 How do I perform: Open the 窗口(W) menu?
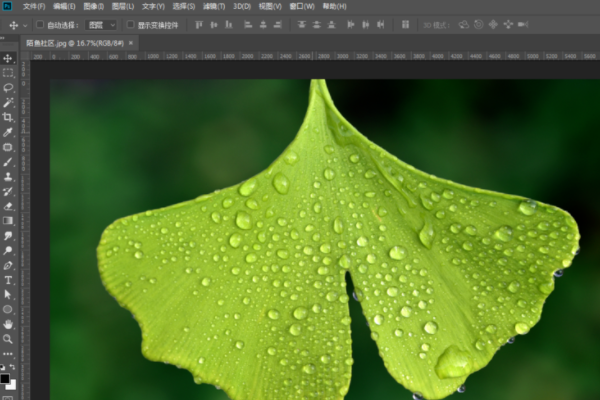(302, 7)
